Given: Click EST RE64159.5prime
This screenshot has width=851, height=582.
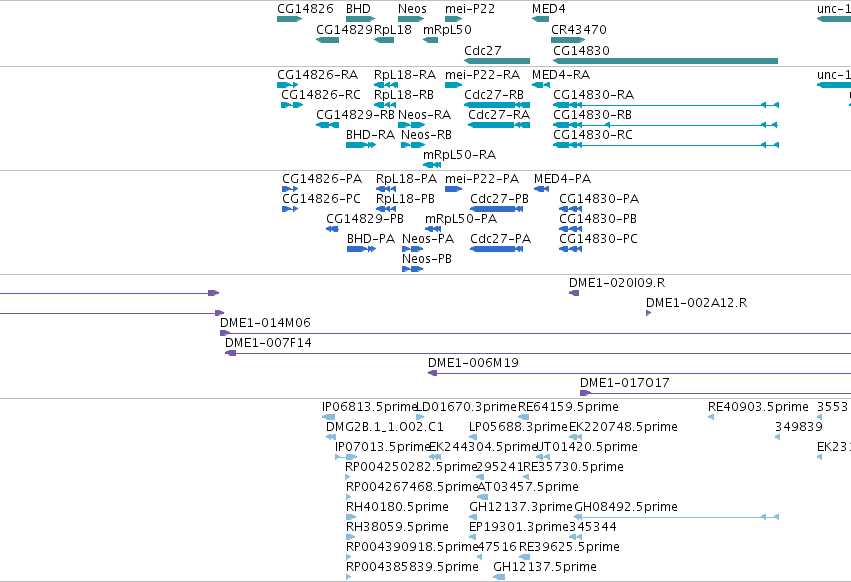Looking at the screenshot, I should click(x=568, y=407).
